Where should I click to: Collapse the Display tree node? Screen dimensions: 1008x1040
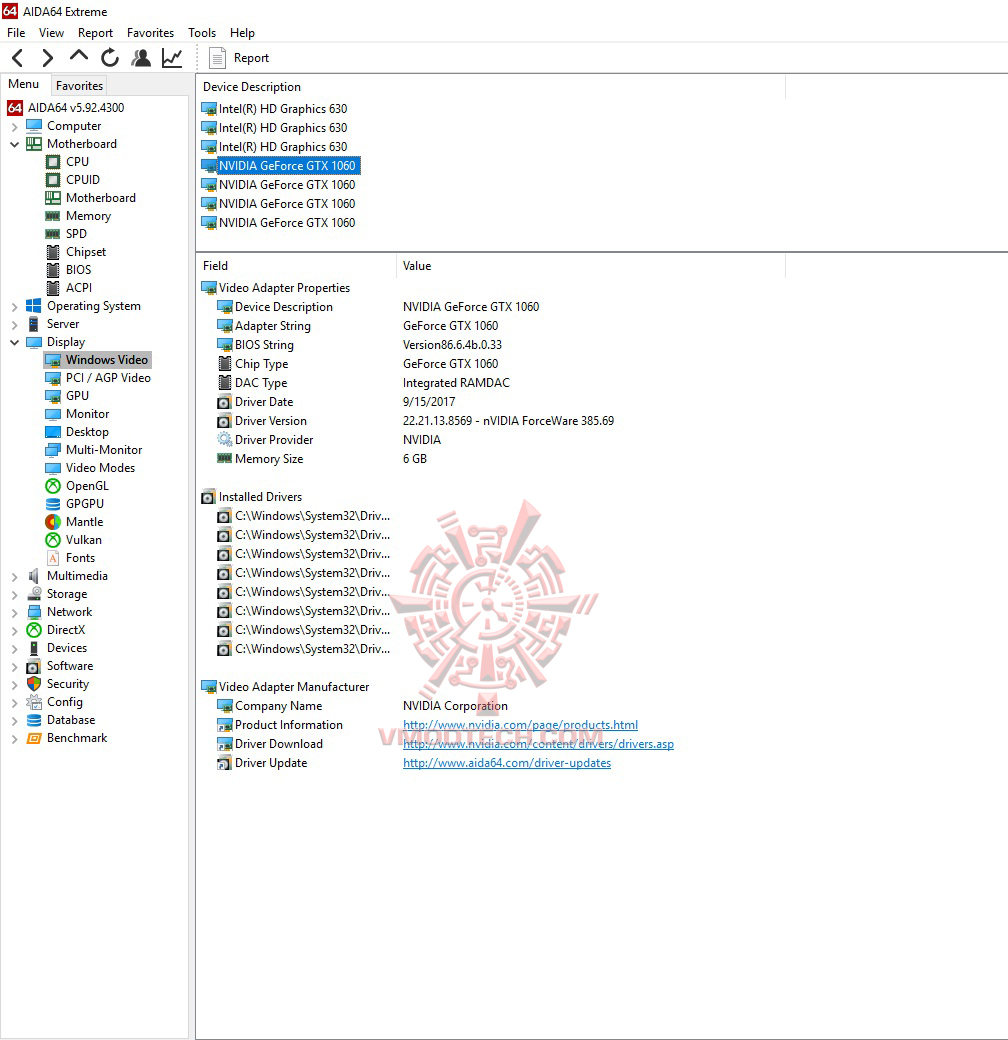[14, 341]
